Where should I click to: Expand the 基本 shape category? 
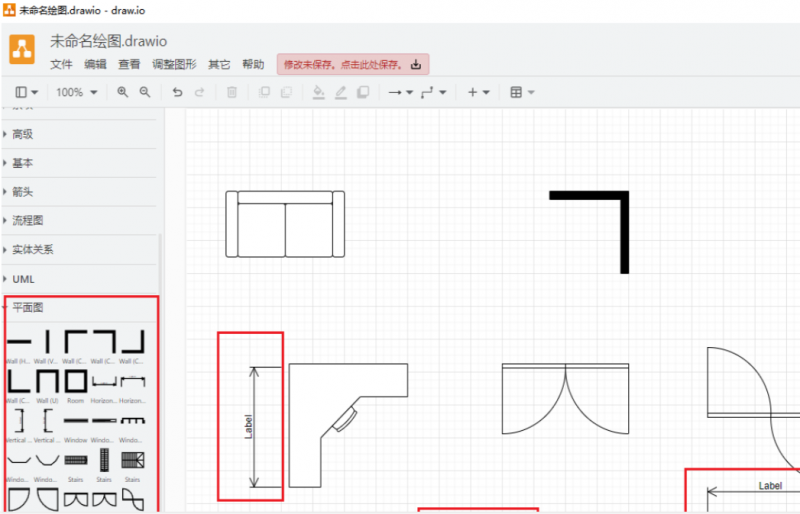[79, 163]
